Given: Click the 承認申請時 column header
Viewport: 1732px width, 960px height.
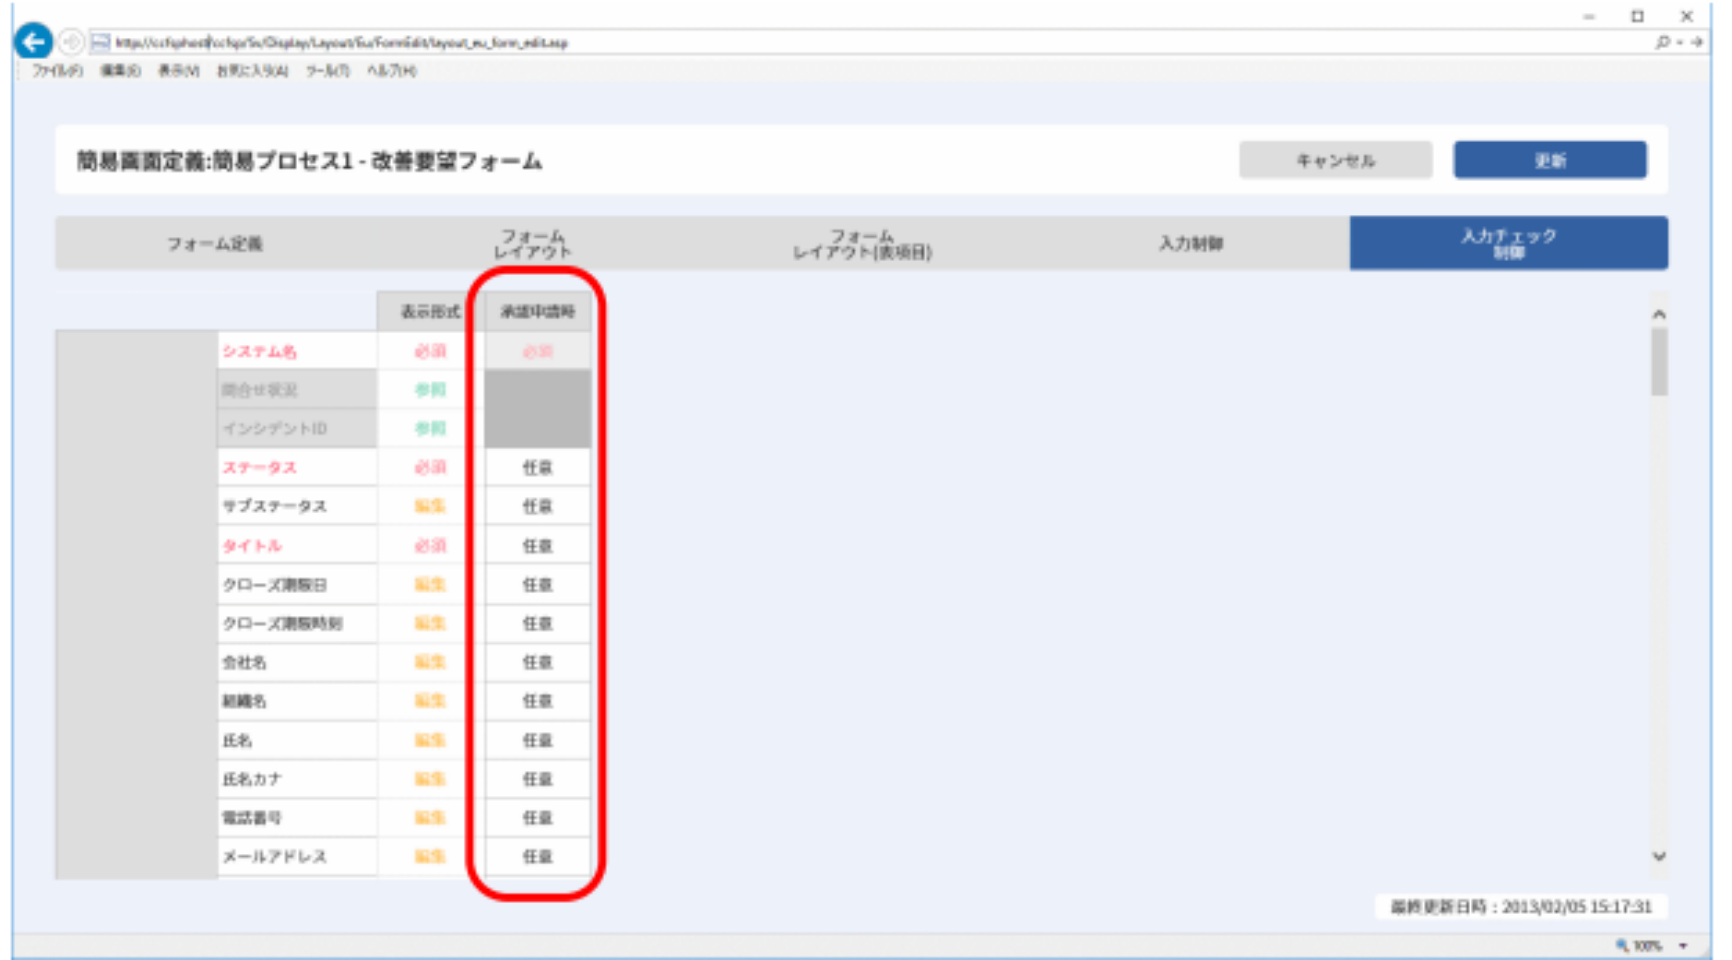Looking at the screenshot, I should pyautogui.click(x=538, y=312).
